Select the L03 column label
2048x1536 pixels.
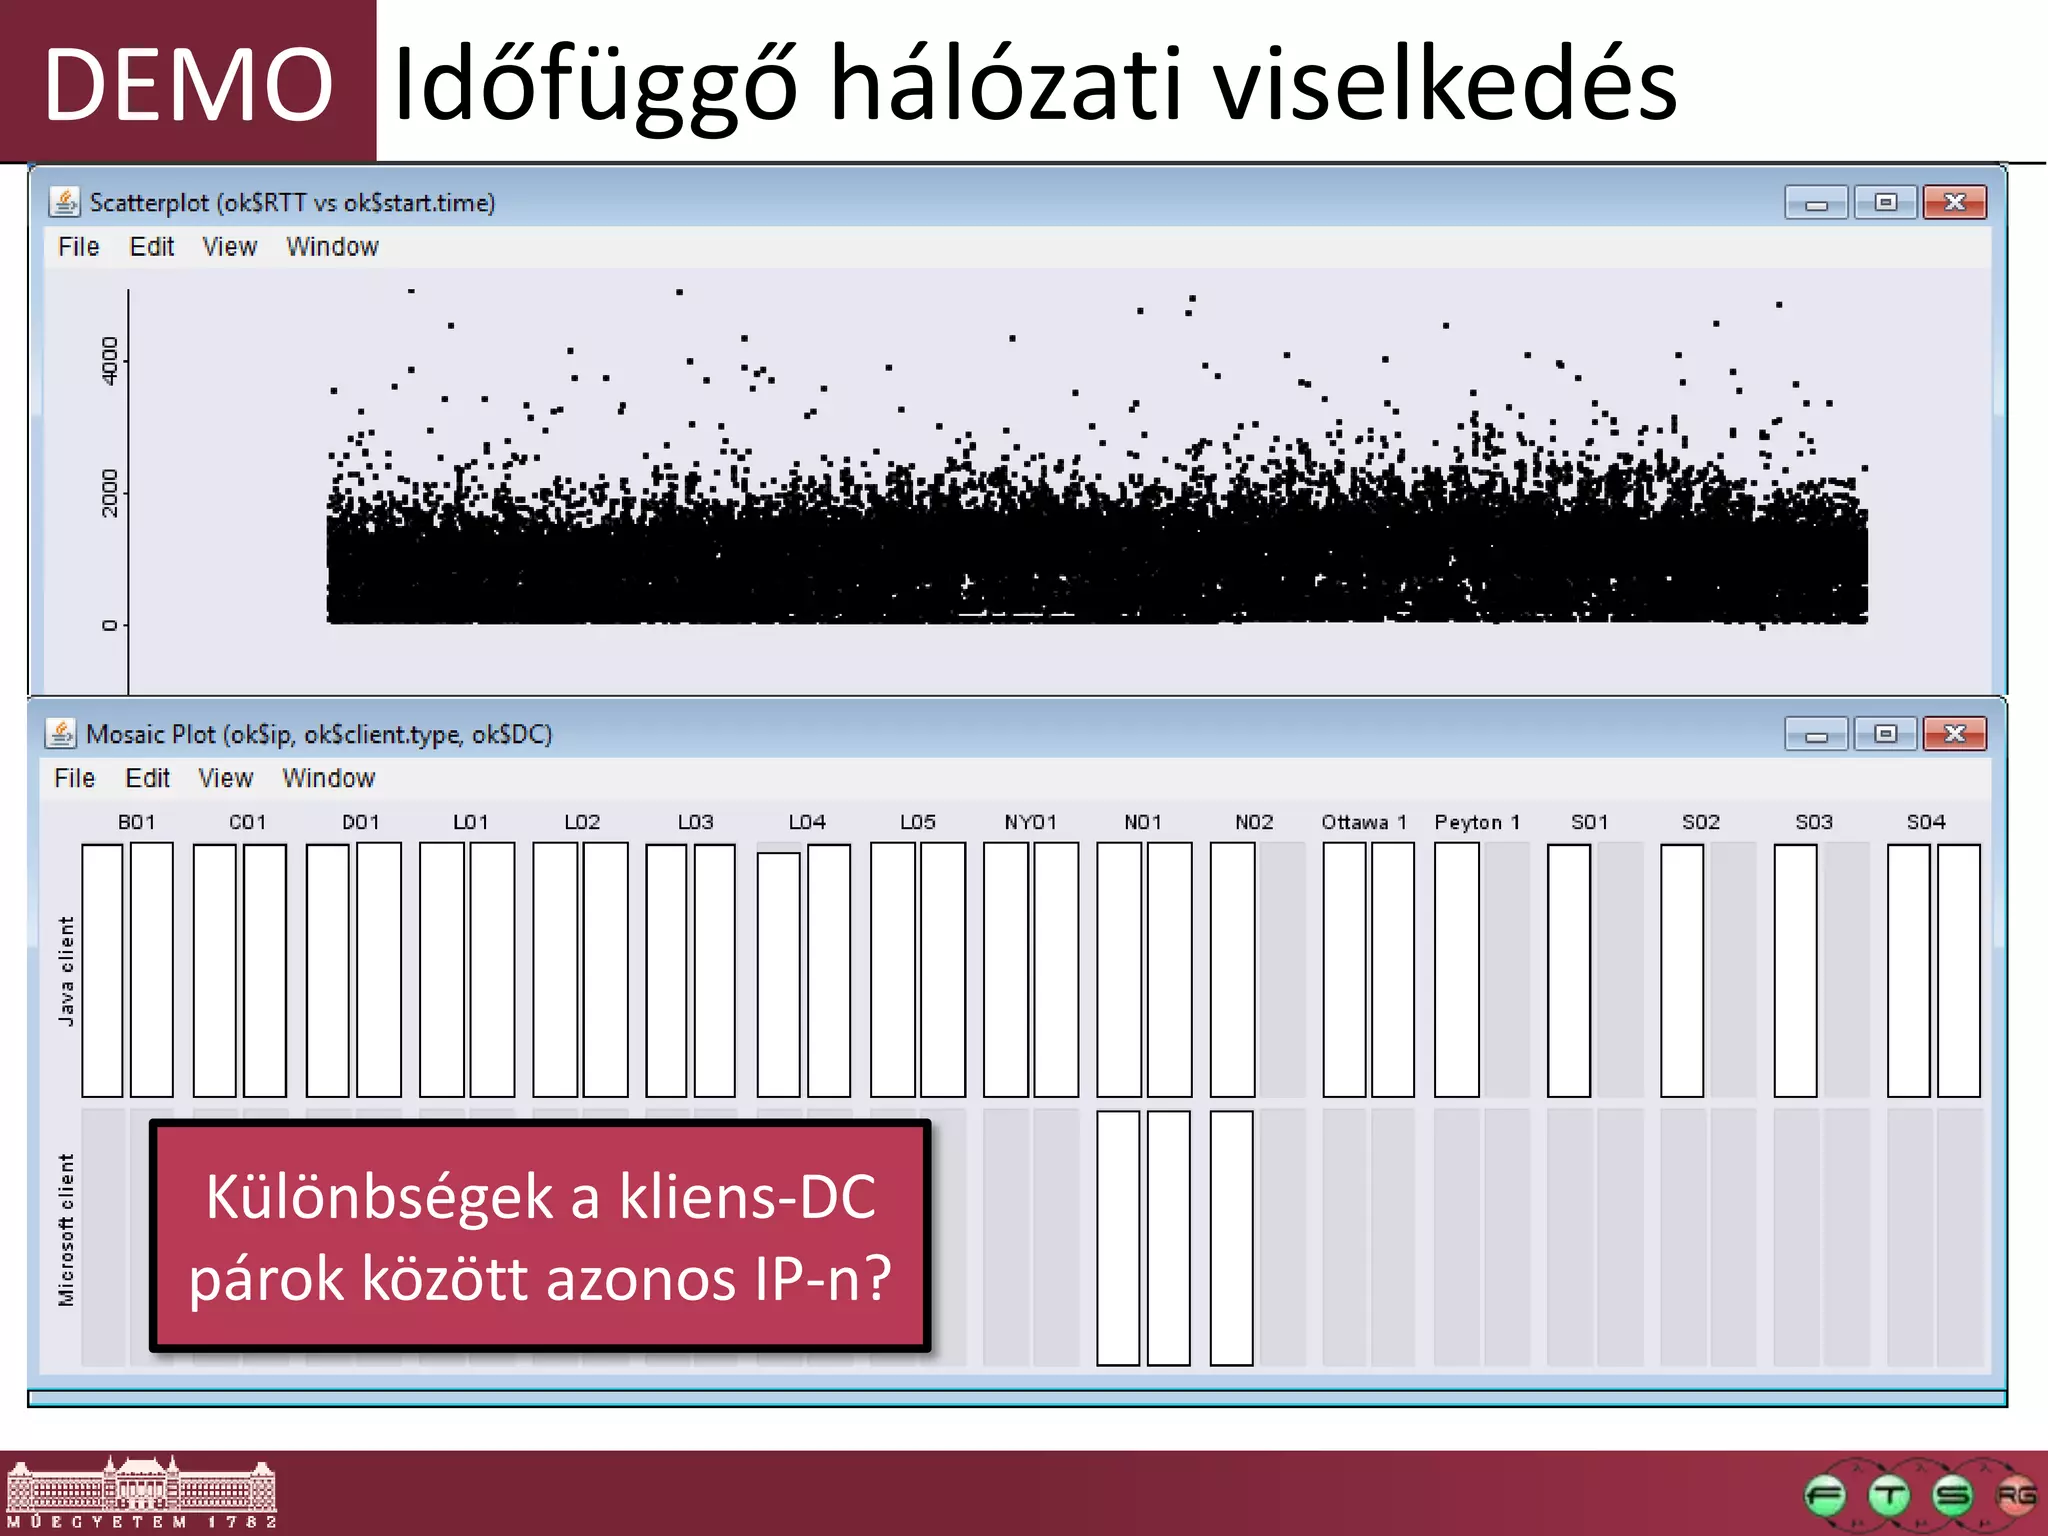(x=695, y=822)
